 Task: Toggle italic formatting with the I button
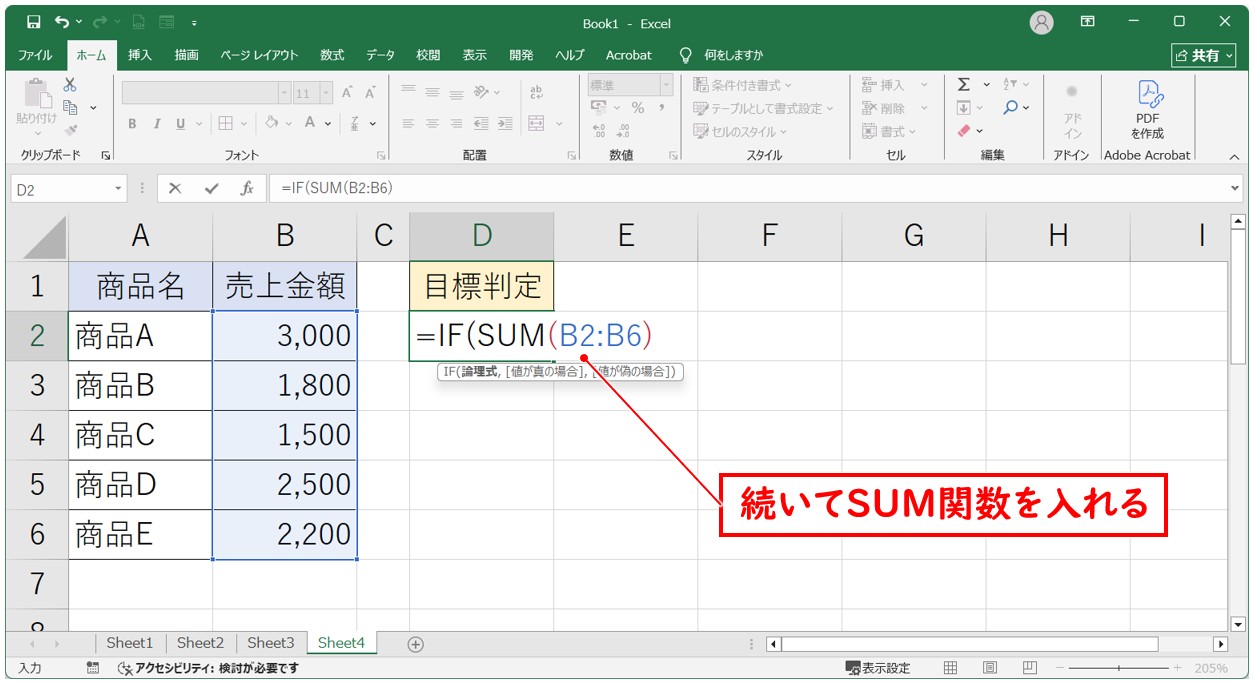[x=156, y=123]
